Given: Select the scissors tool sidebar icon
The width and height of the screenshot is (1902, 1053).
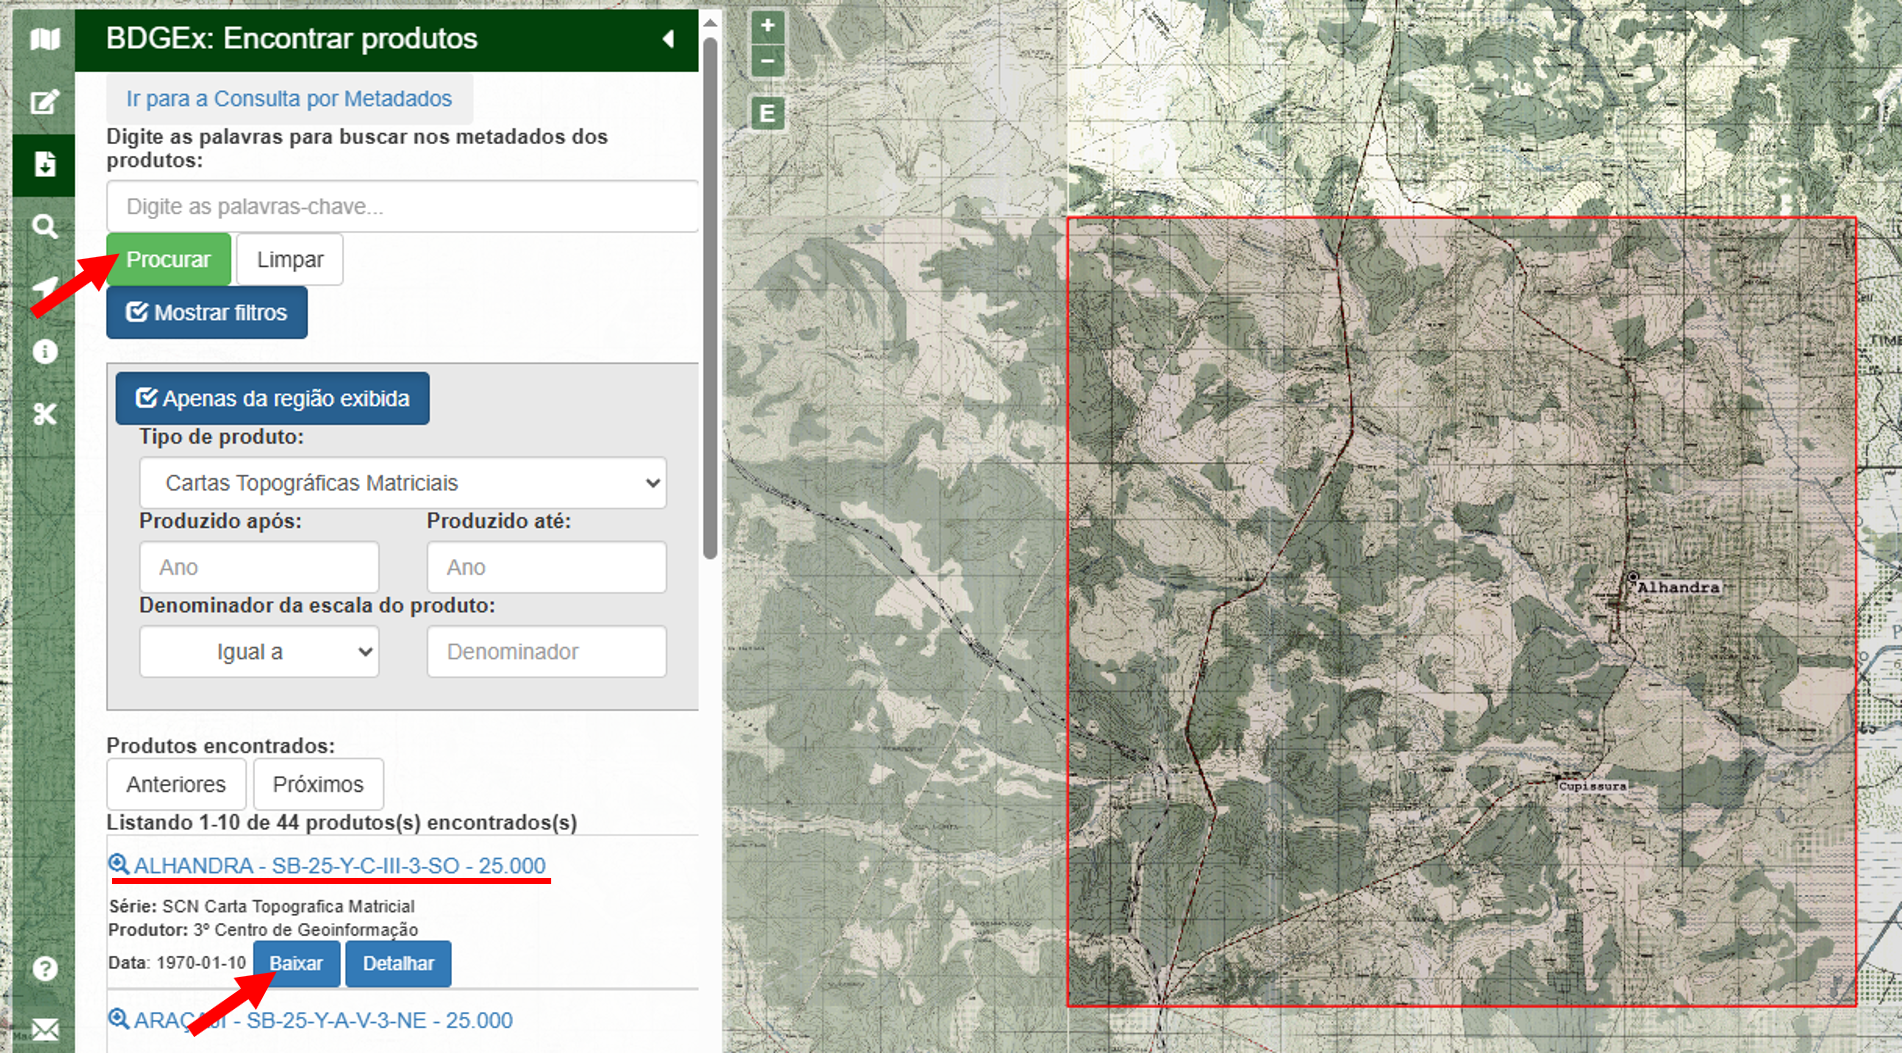Looking at the screenshot, I should 45,414.
